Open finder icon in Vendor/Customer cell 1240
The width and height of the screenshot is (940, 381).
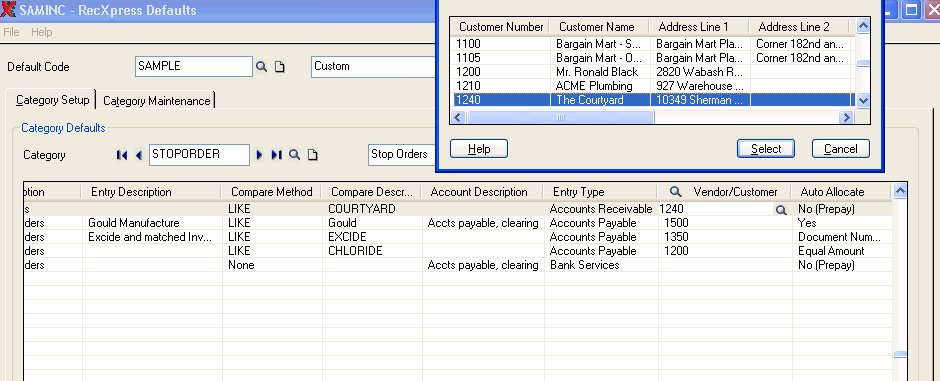[x=781, y=210]
